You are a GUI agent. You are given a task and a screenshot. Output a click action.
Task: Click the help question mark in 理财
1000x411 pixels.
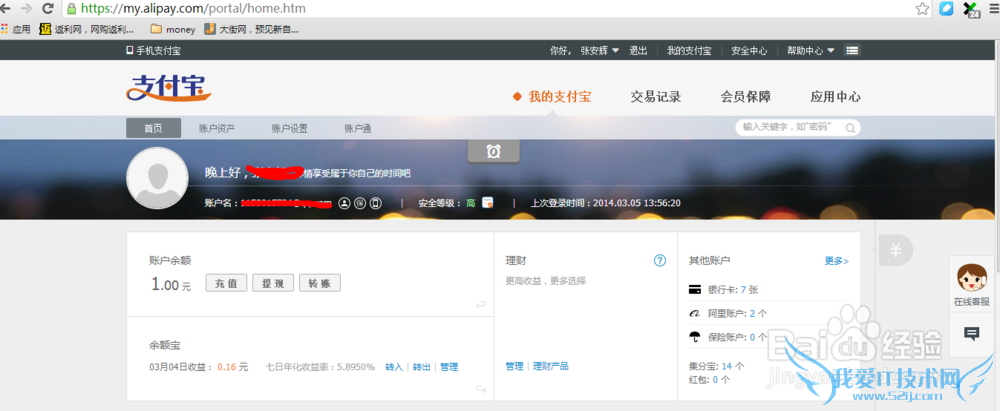click(x=660, y=260)
